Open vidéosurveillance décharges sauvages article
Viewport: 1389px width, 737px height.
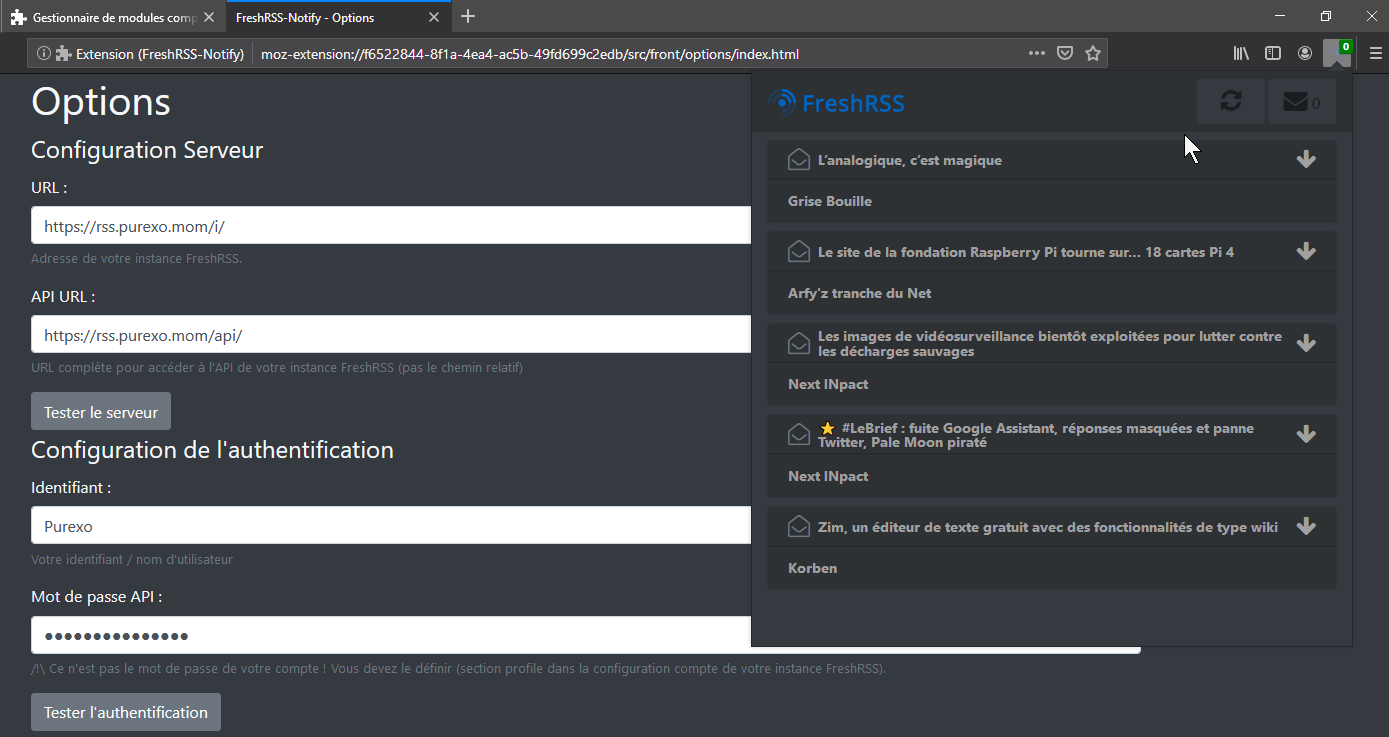point(1050,344)
